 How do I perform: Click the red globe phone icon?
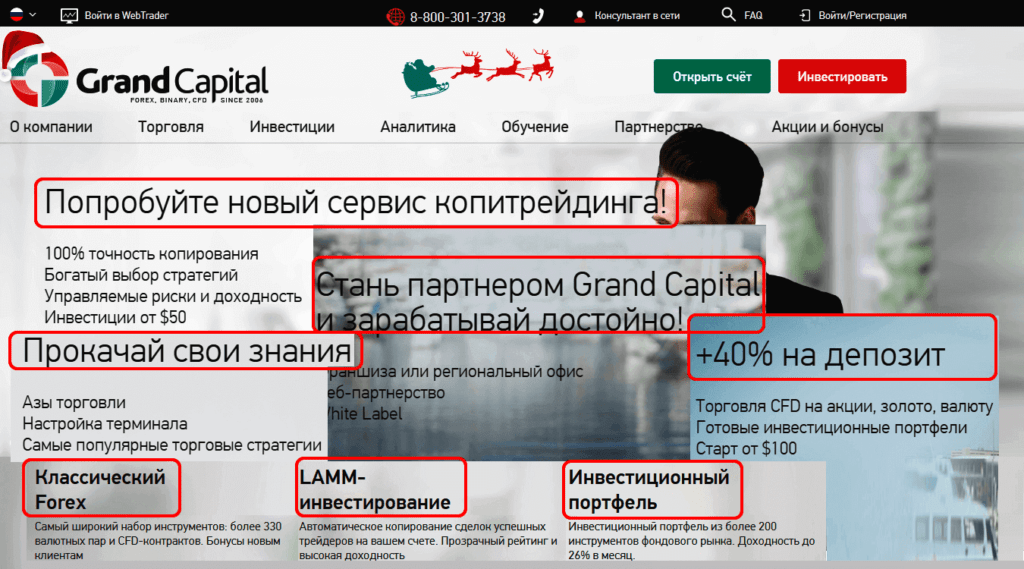coord(396,17)
